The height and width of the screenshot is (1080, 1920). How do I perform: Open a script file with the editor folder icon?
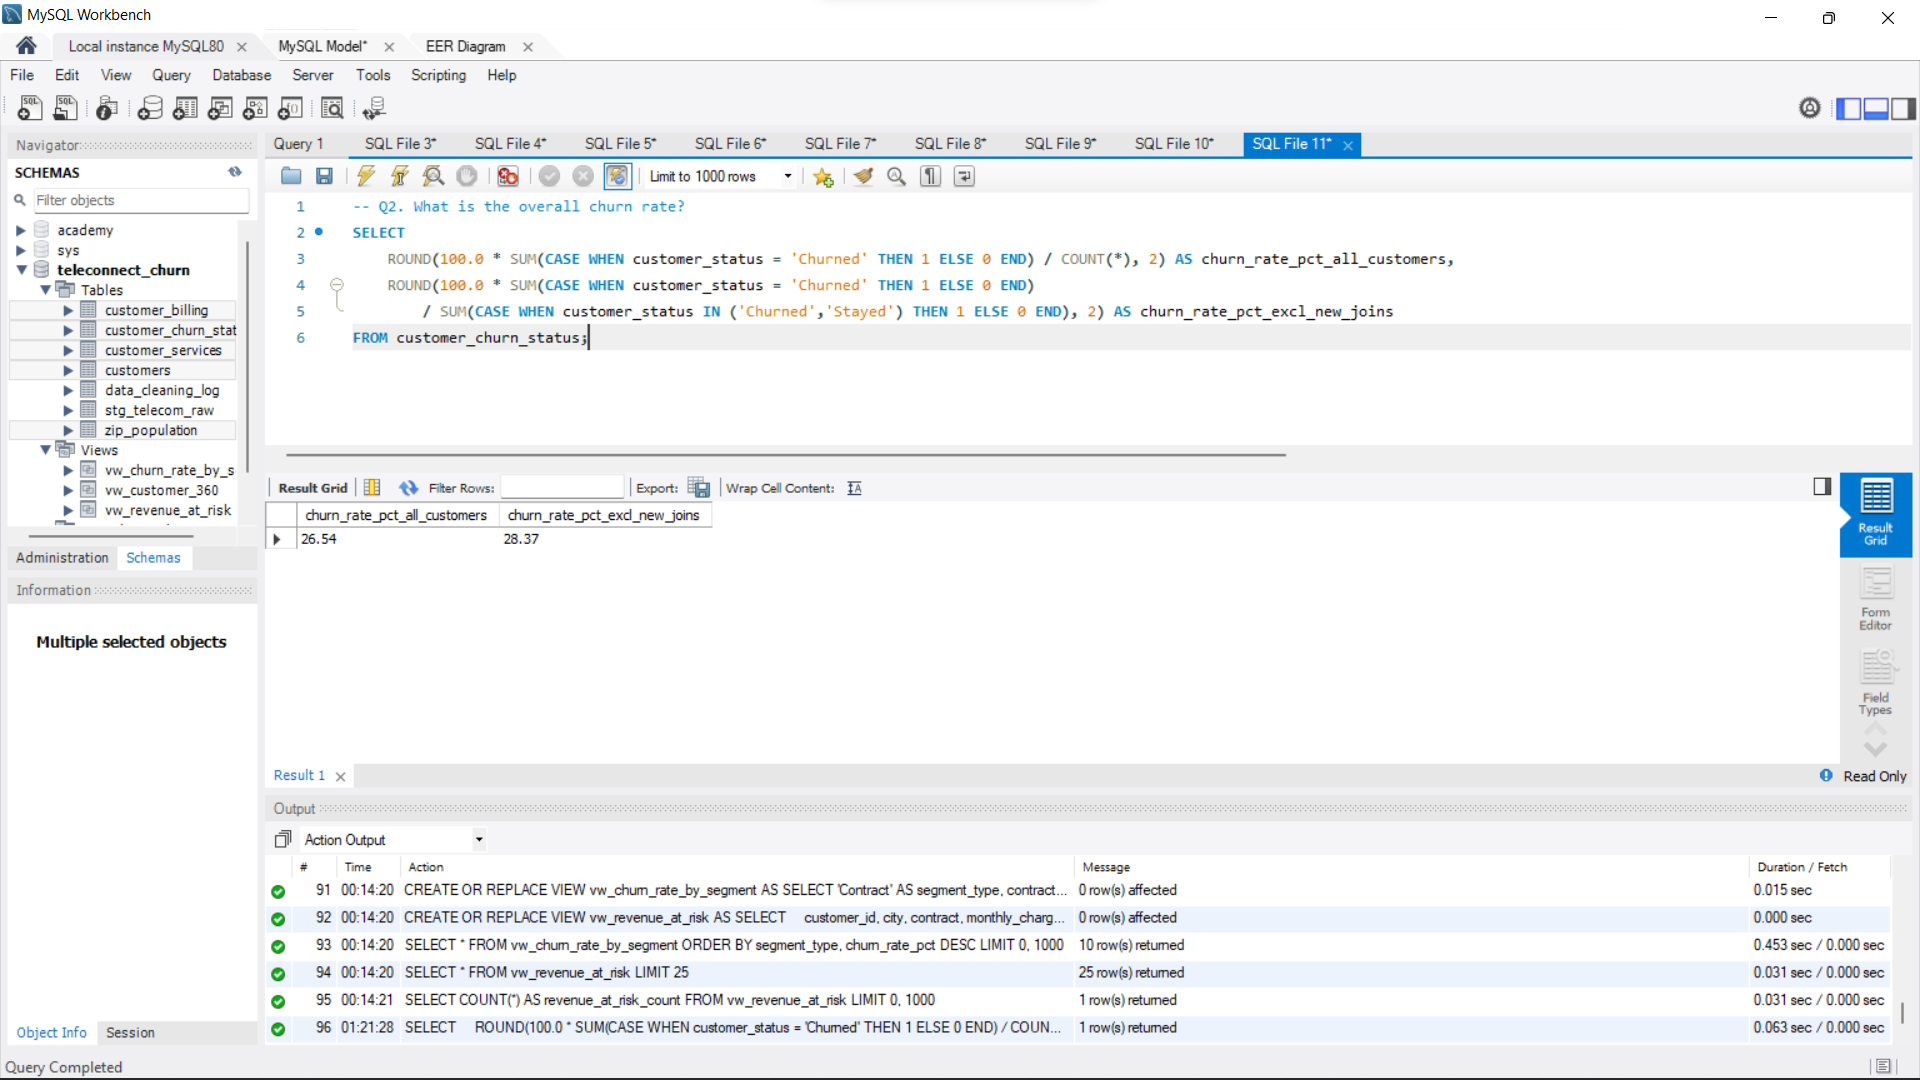pos(291,176)
